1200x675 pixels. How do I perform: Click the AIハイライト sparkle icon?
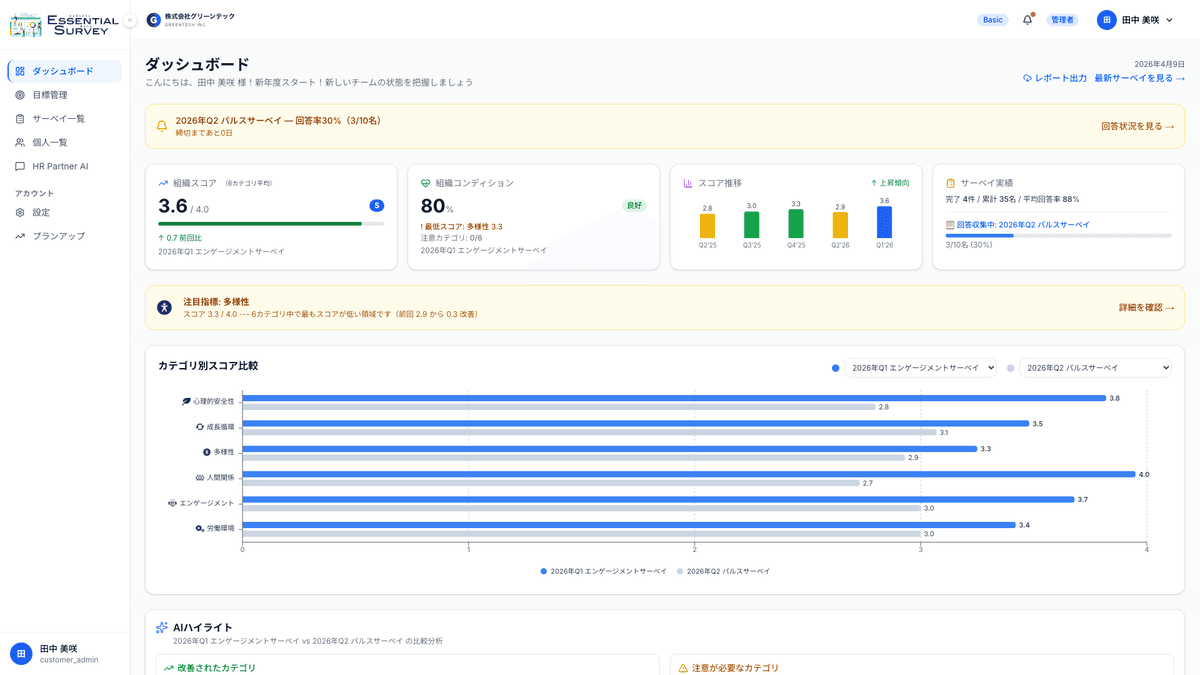pyautogui.click(x=162, y=628)
